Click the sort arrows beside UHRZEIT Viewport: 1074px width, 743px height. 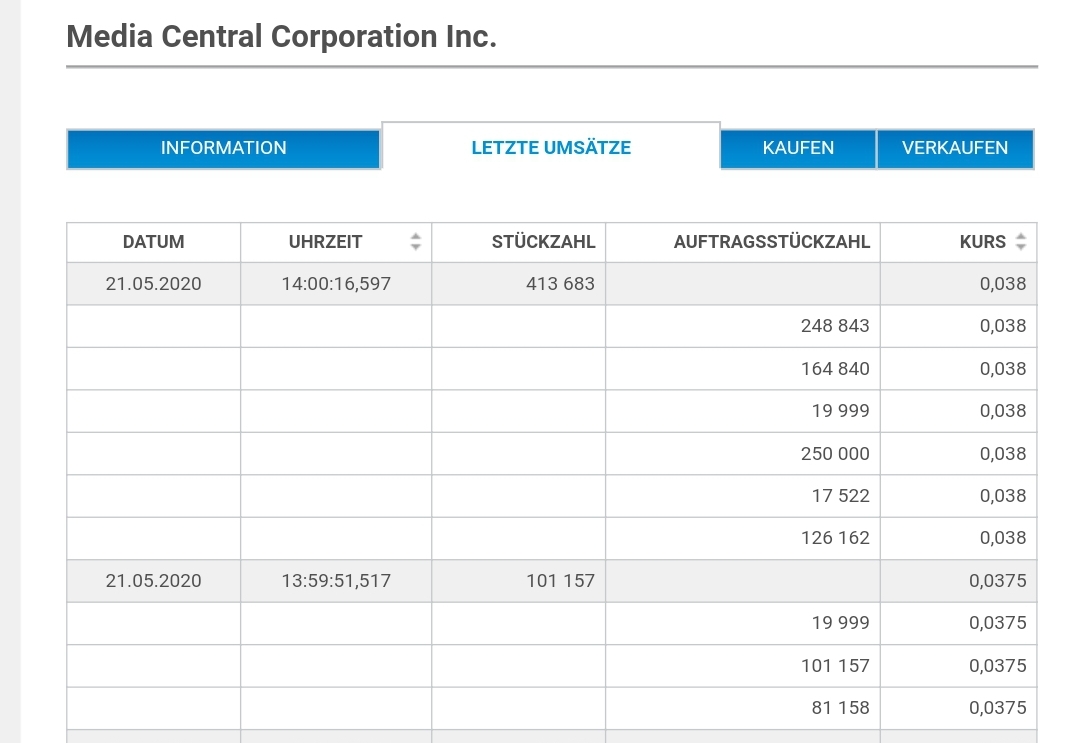[x=415, y=242]
